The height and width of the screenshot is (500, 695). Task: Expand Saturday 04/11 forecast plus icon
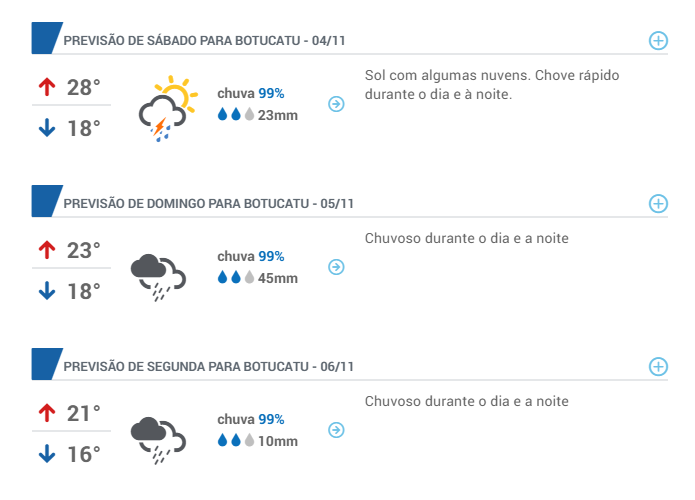click(658, 41)
